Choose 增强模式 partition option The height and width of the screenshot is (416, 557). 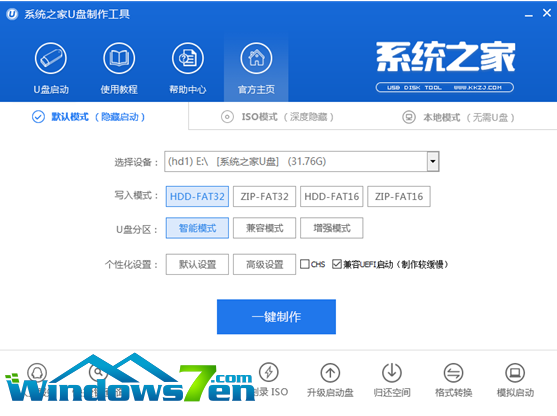pyautogui.click(x=331, y=228)
